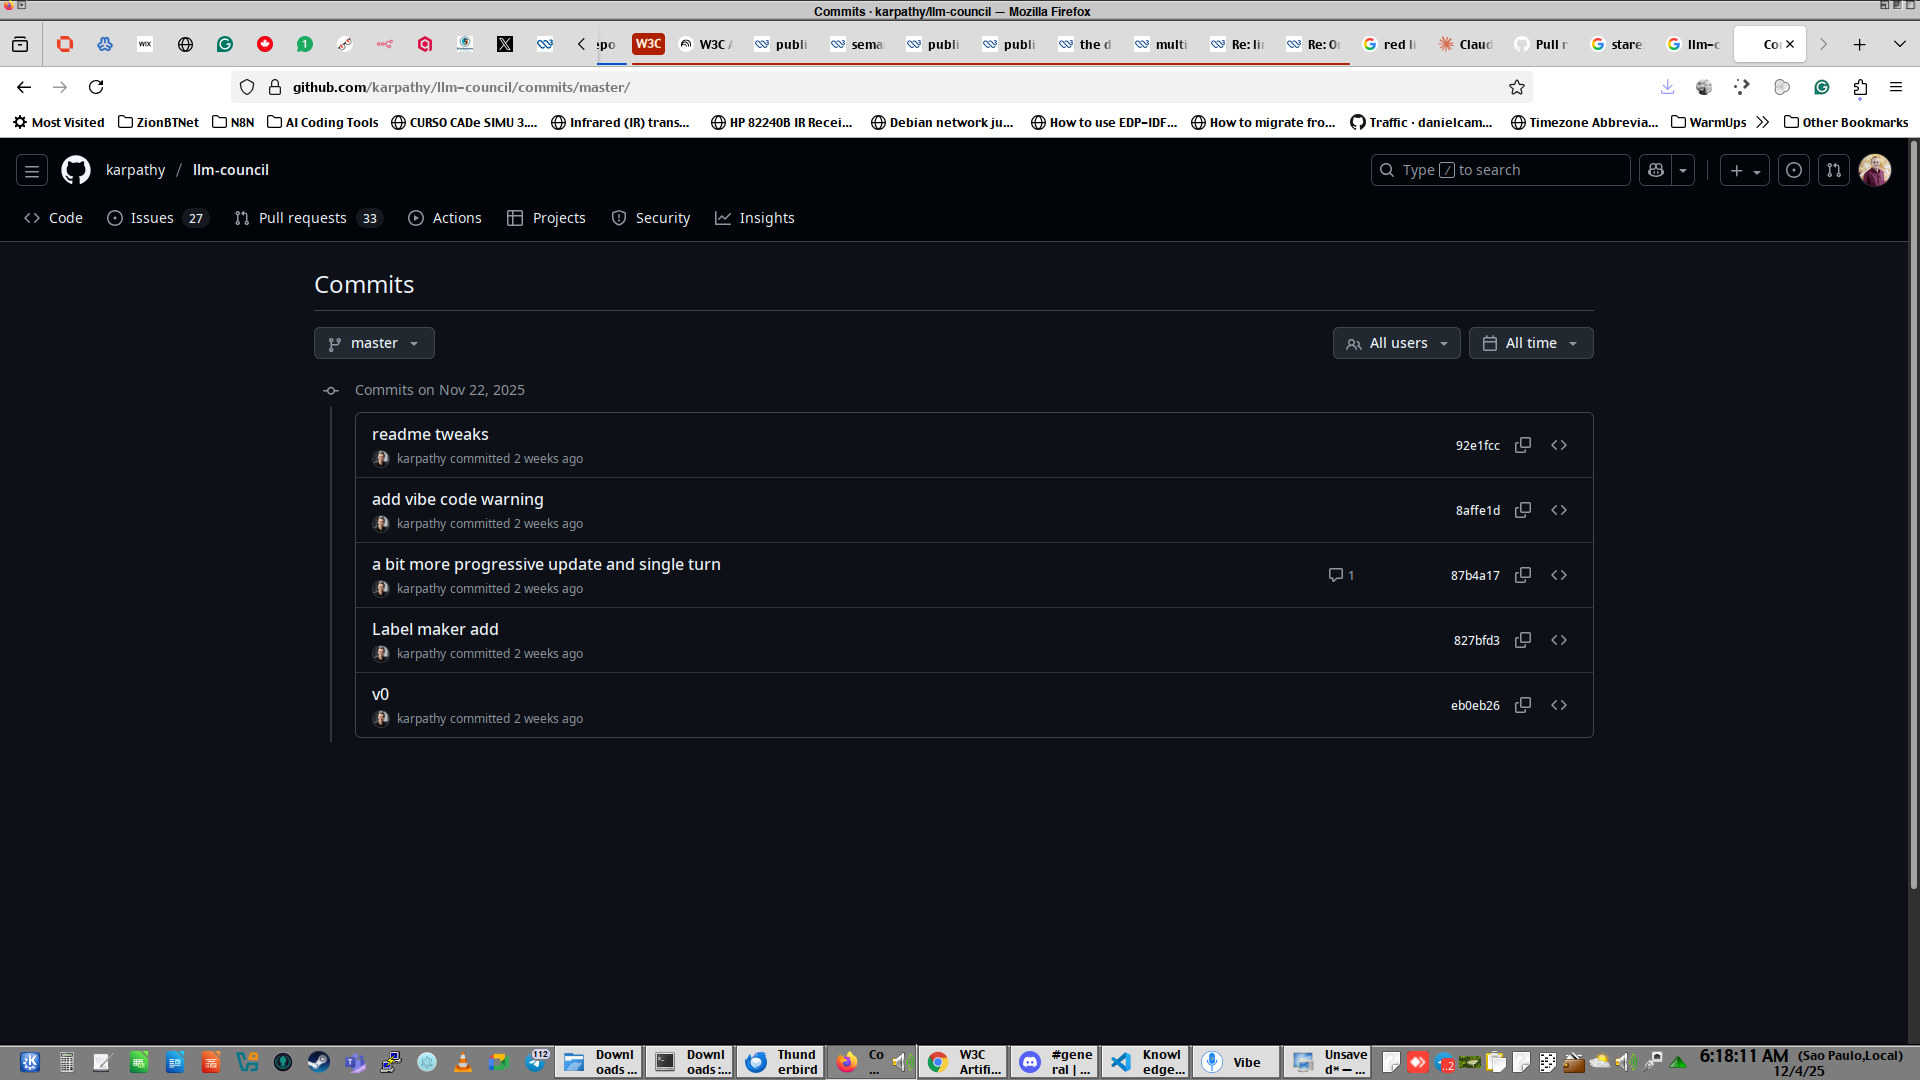Screen dimensions: 1920x1080
Task: Browse repository at commit 8affe1d
Action: coord(1559,510)
